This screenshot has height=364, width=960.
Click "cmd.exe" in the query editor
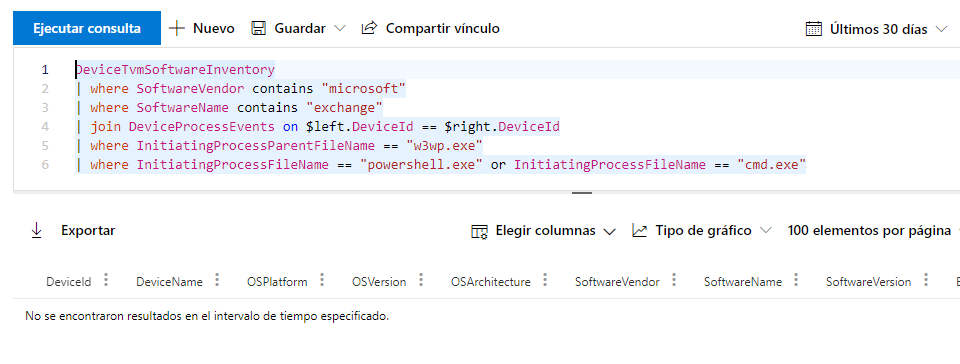click(x=771, y=165)
